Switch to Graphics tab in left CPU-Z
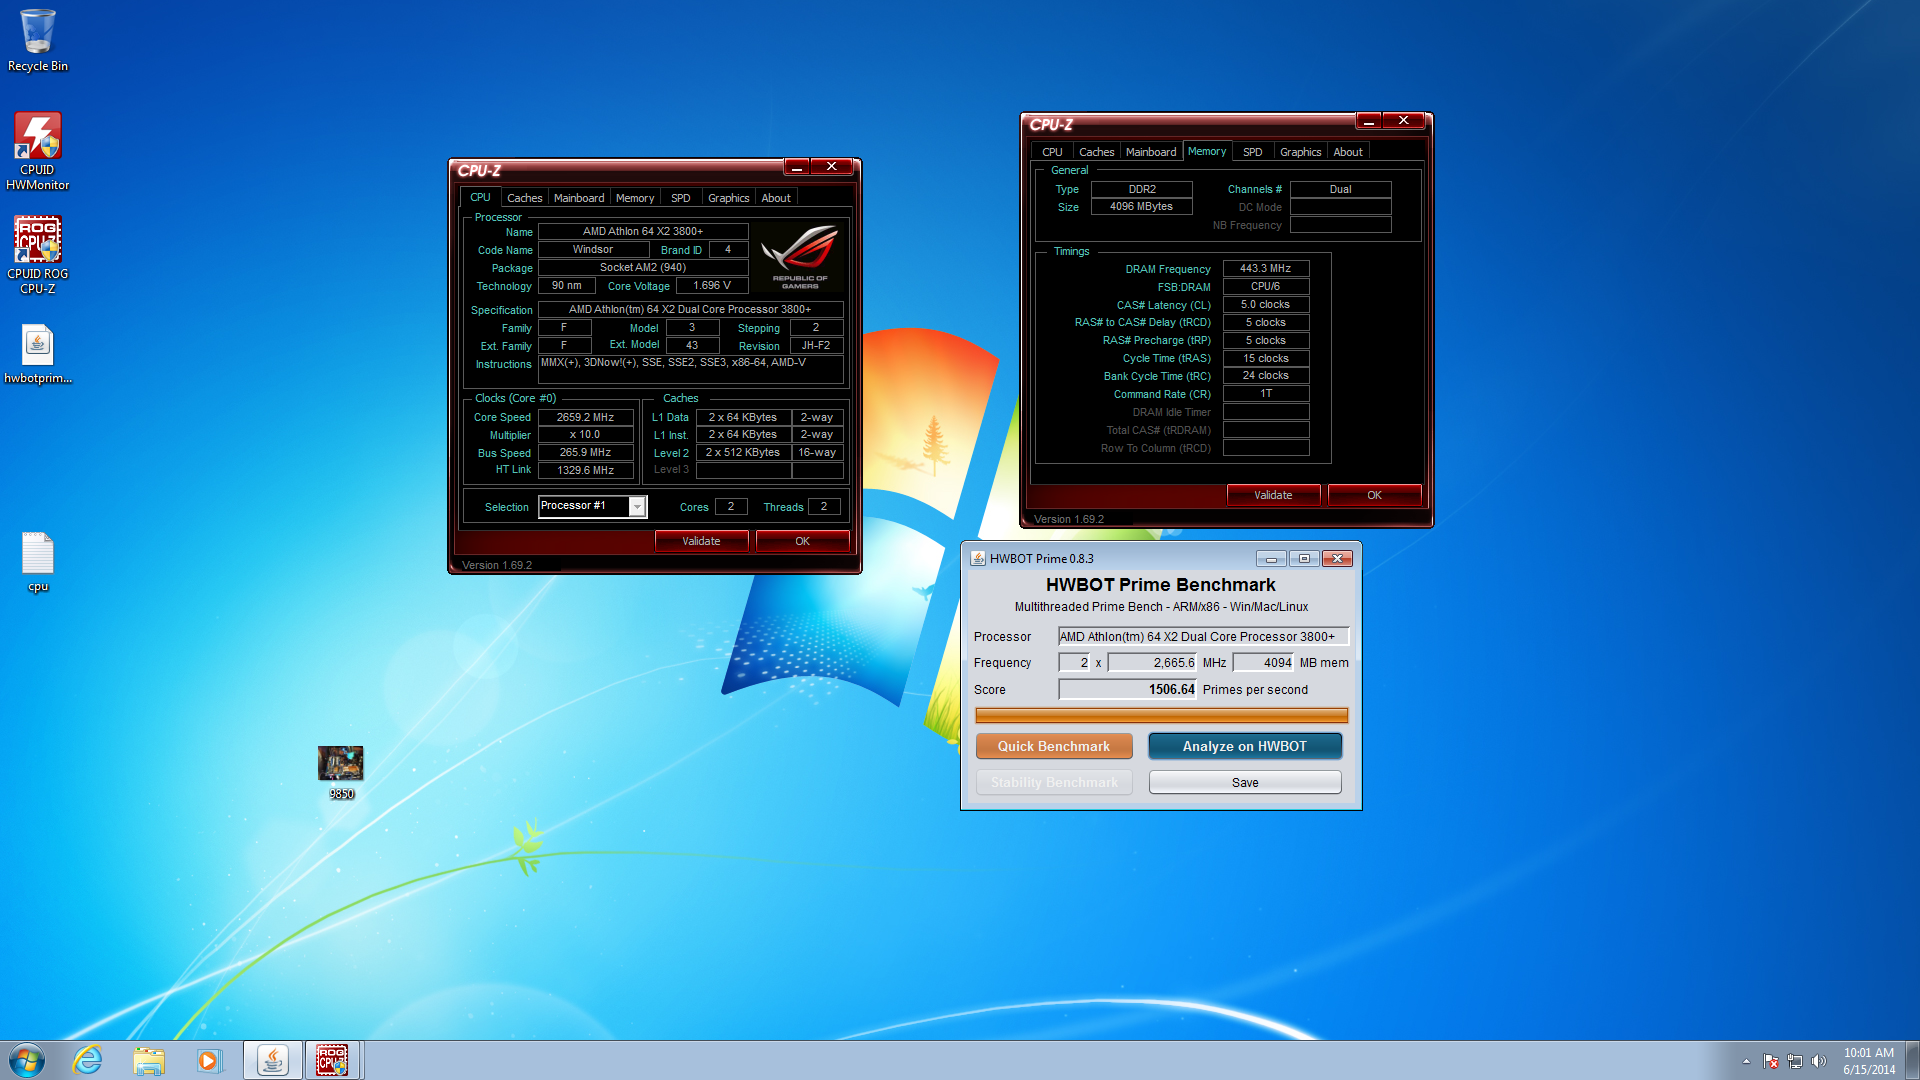This screenshot has width=1920, height=1080. pos(728,198)
